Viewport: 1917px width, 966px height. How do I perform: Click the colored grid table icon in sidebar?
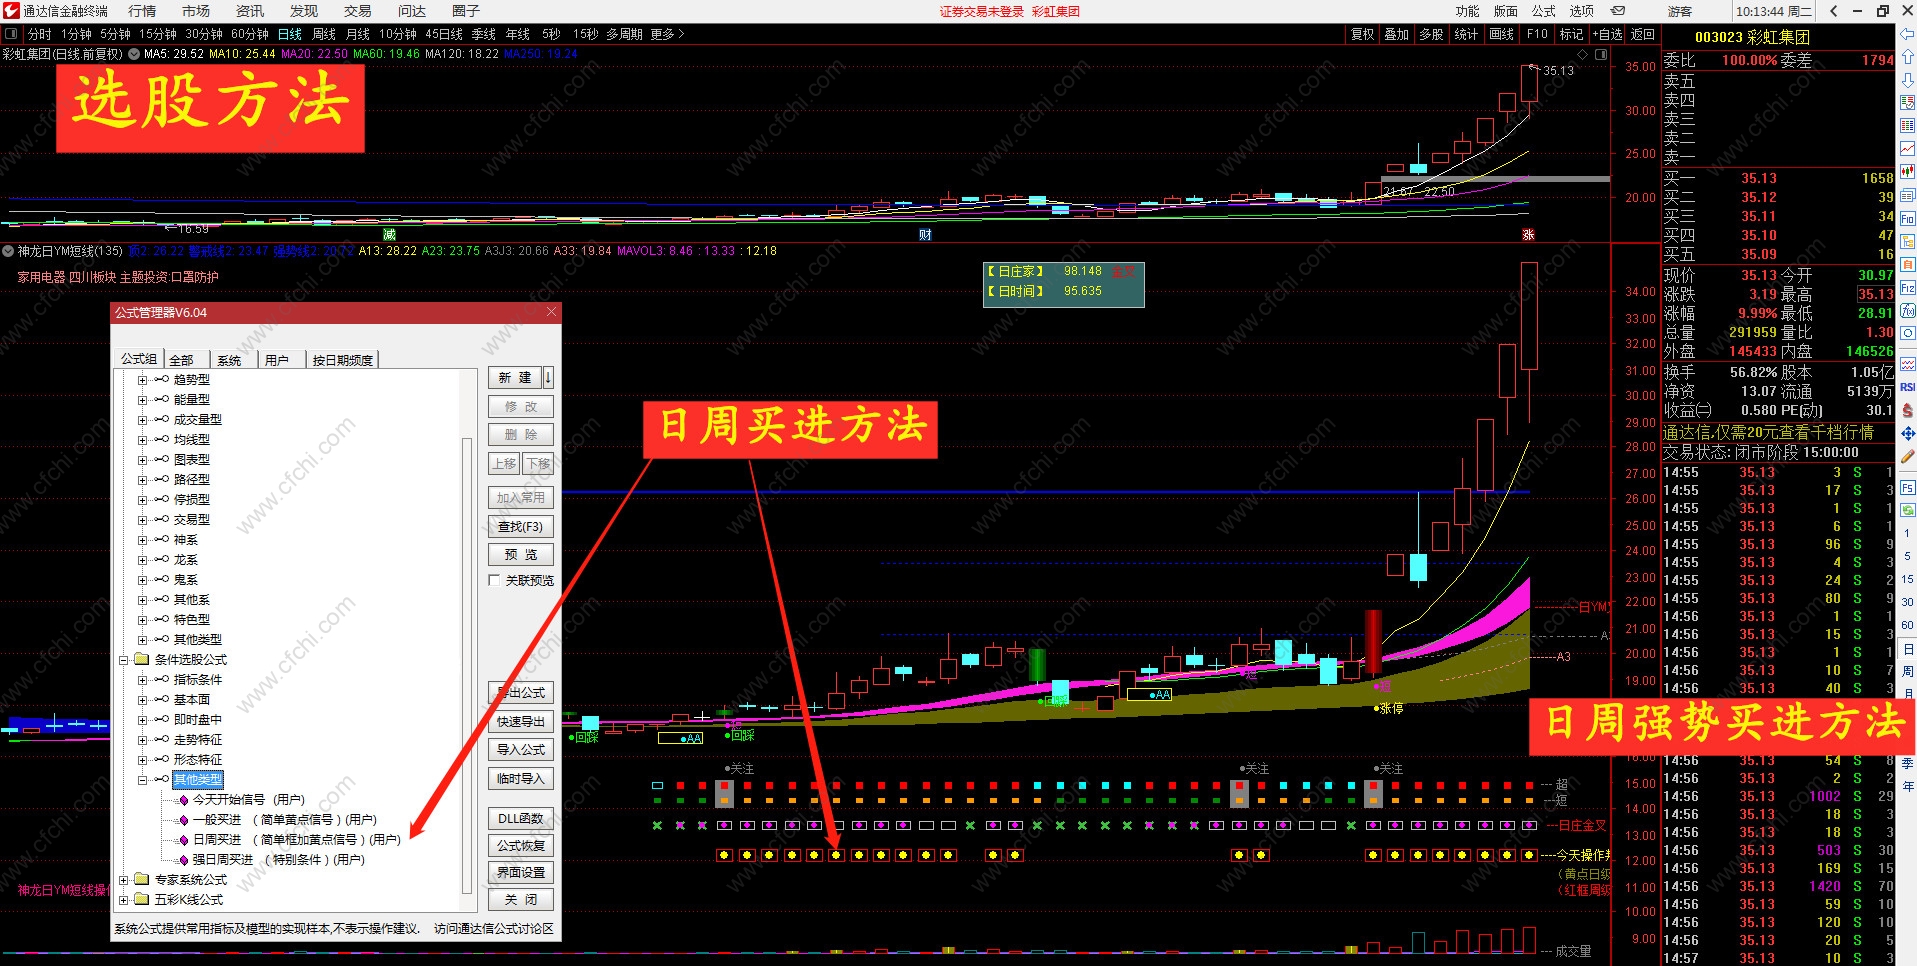(1907, 125)
